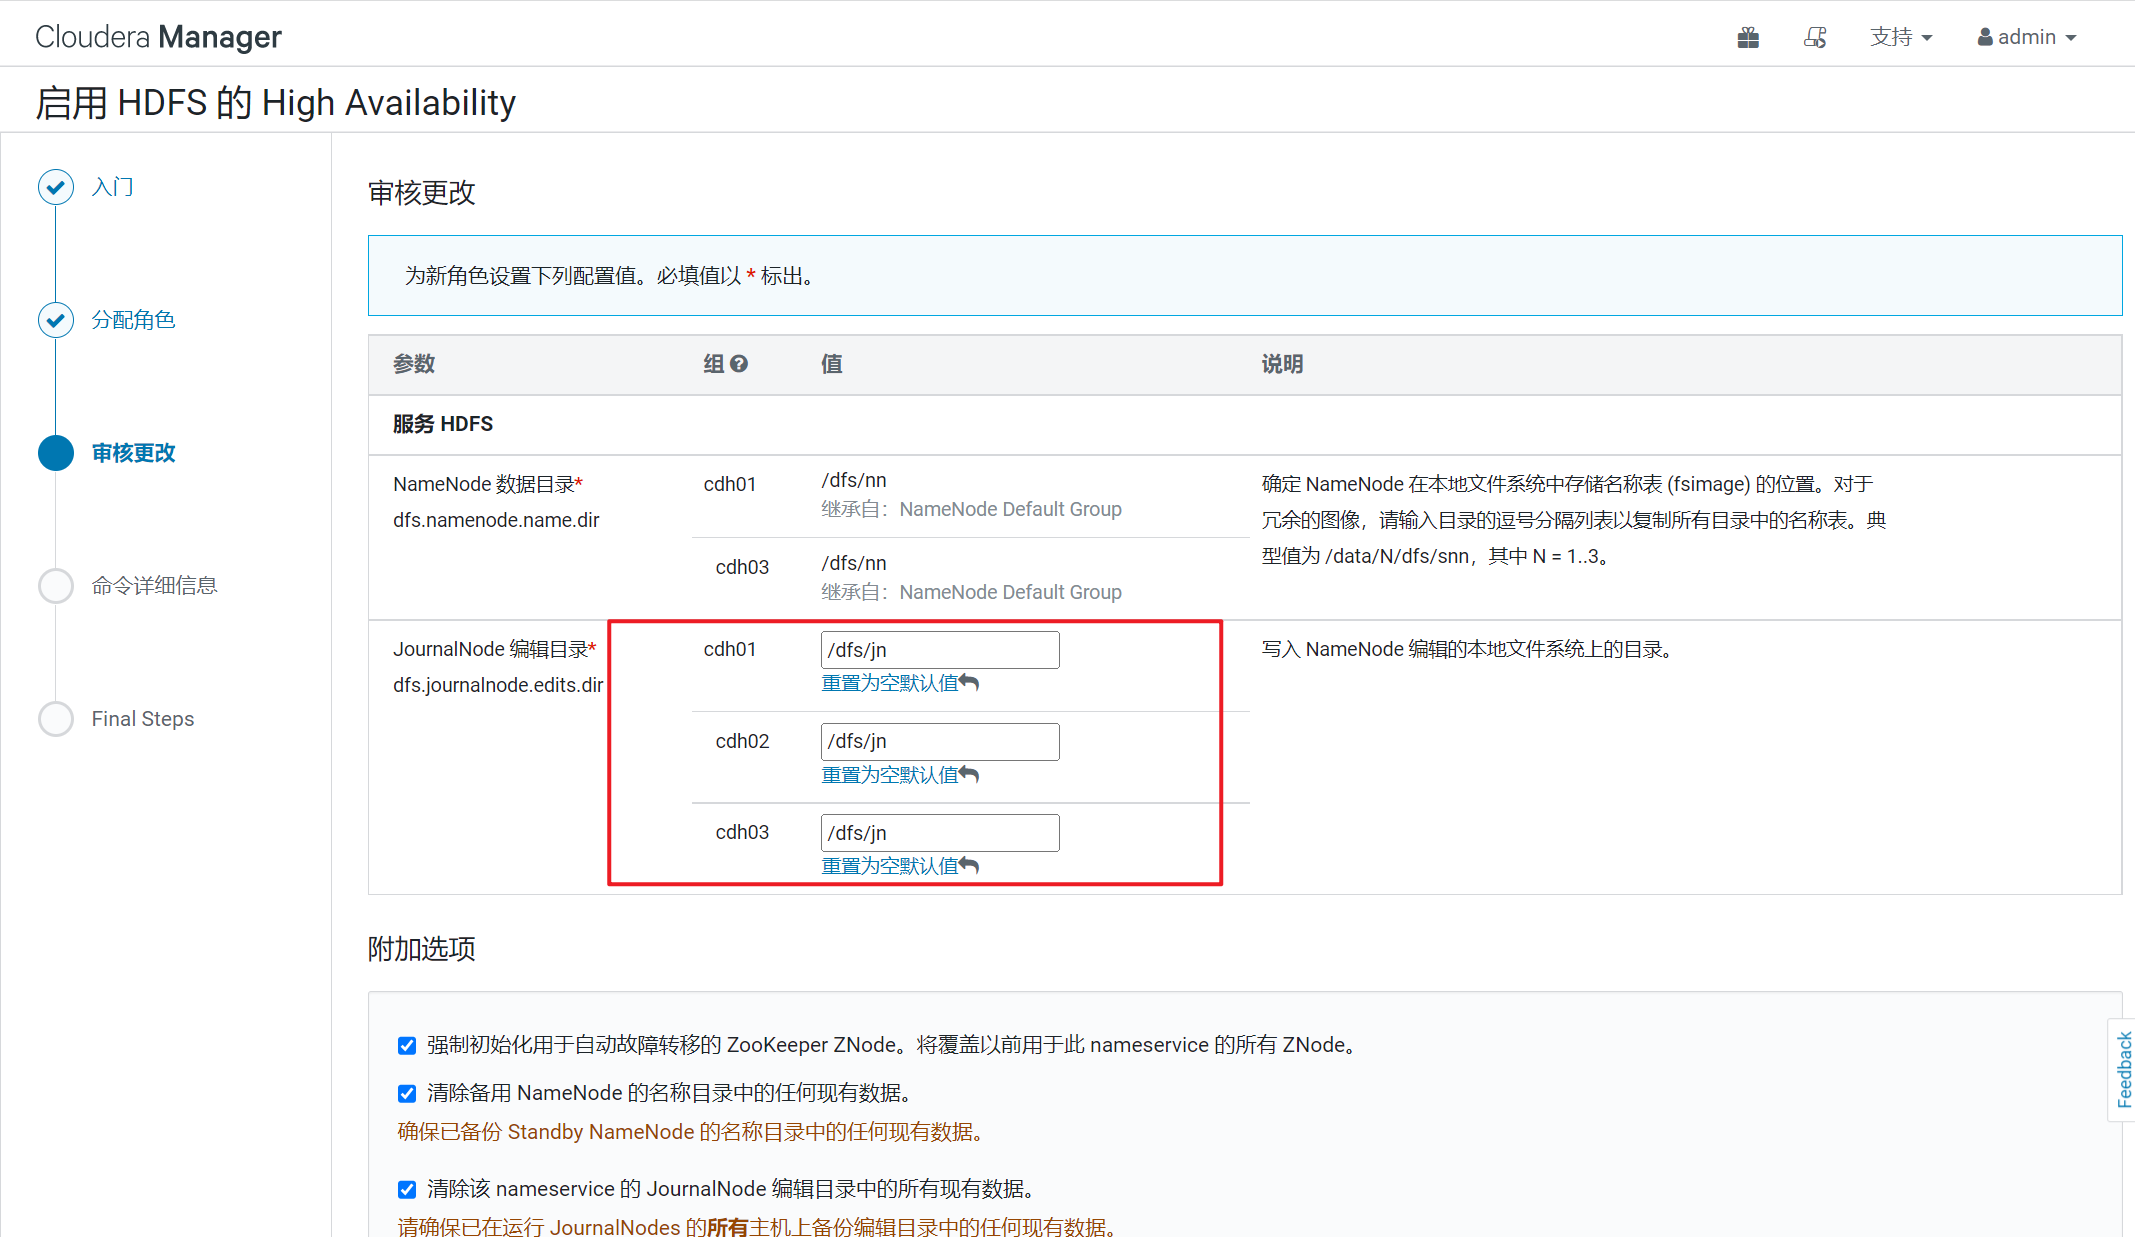This screenshot has width=2135, height=1237.
Task: Click help icon next to 组 column
Action: pyautogui.click(x=739, y=364)
